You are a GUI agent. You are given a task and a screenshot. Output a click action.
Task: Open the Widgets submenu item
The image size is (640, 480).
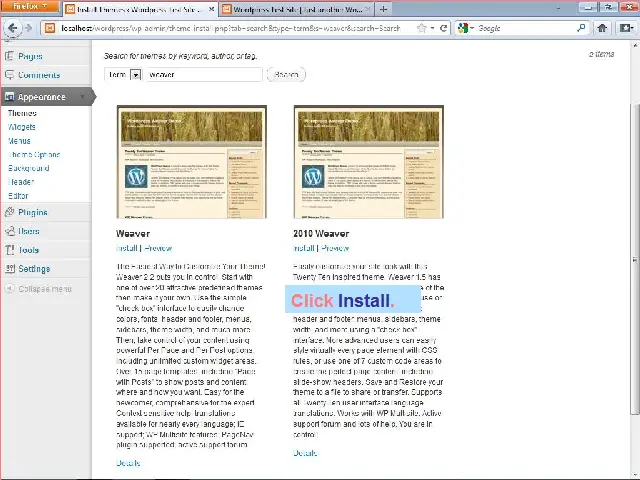point(22,127)
